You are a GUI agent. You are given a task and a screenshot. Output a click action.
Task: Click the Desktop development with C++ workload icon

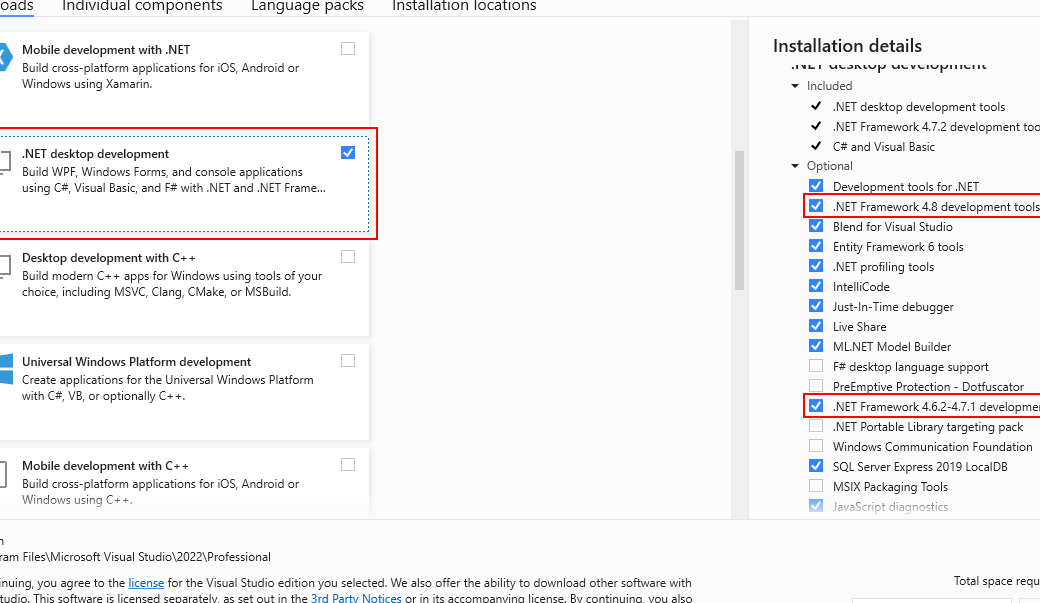(x=5, y=265)
